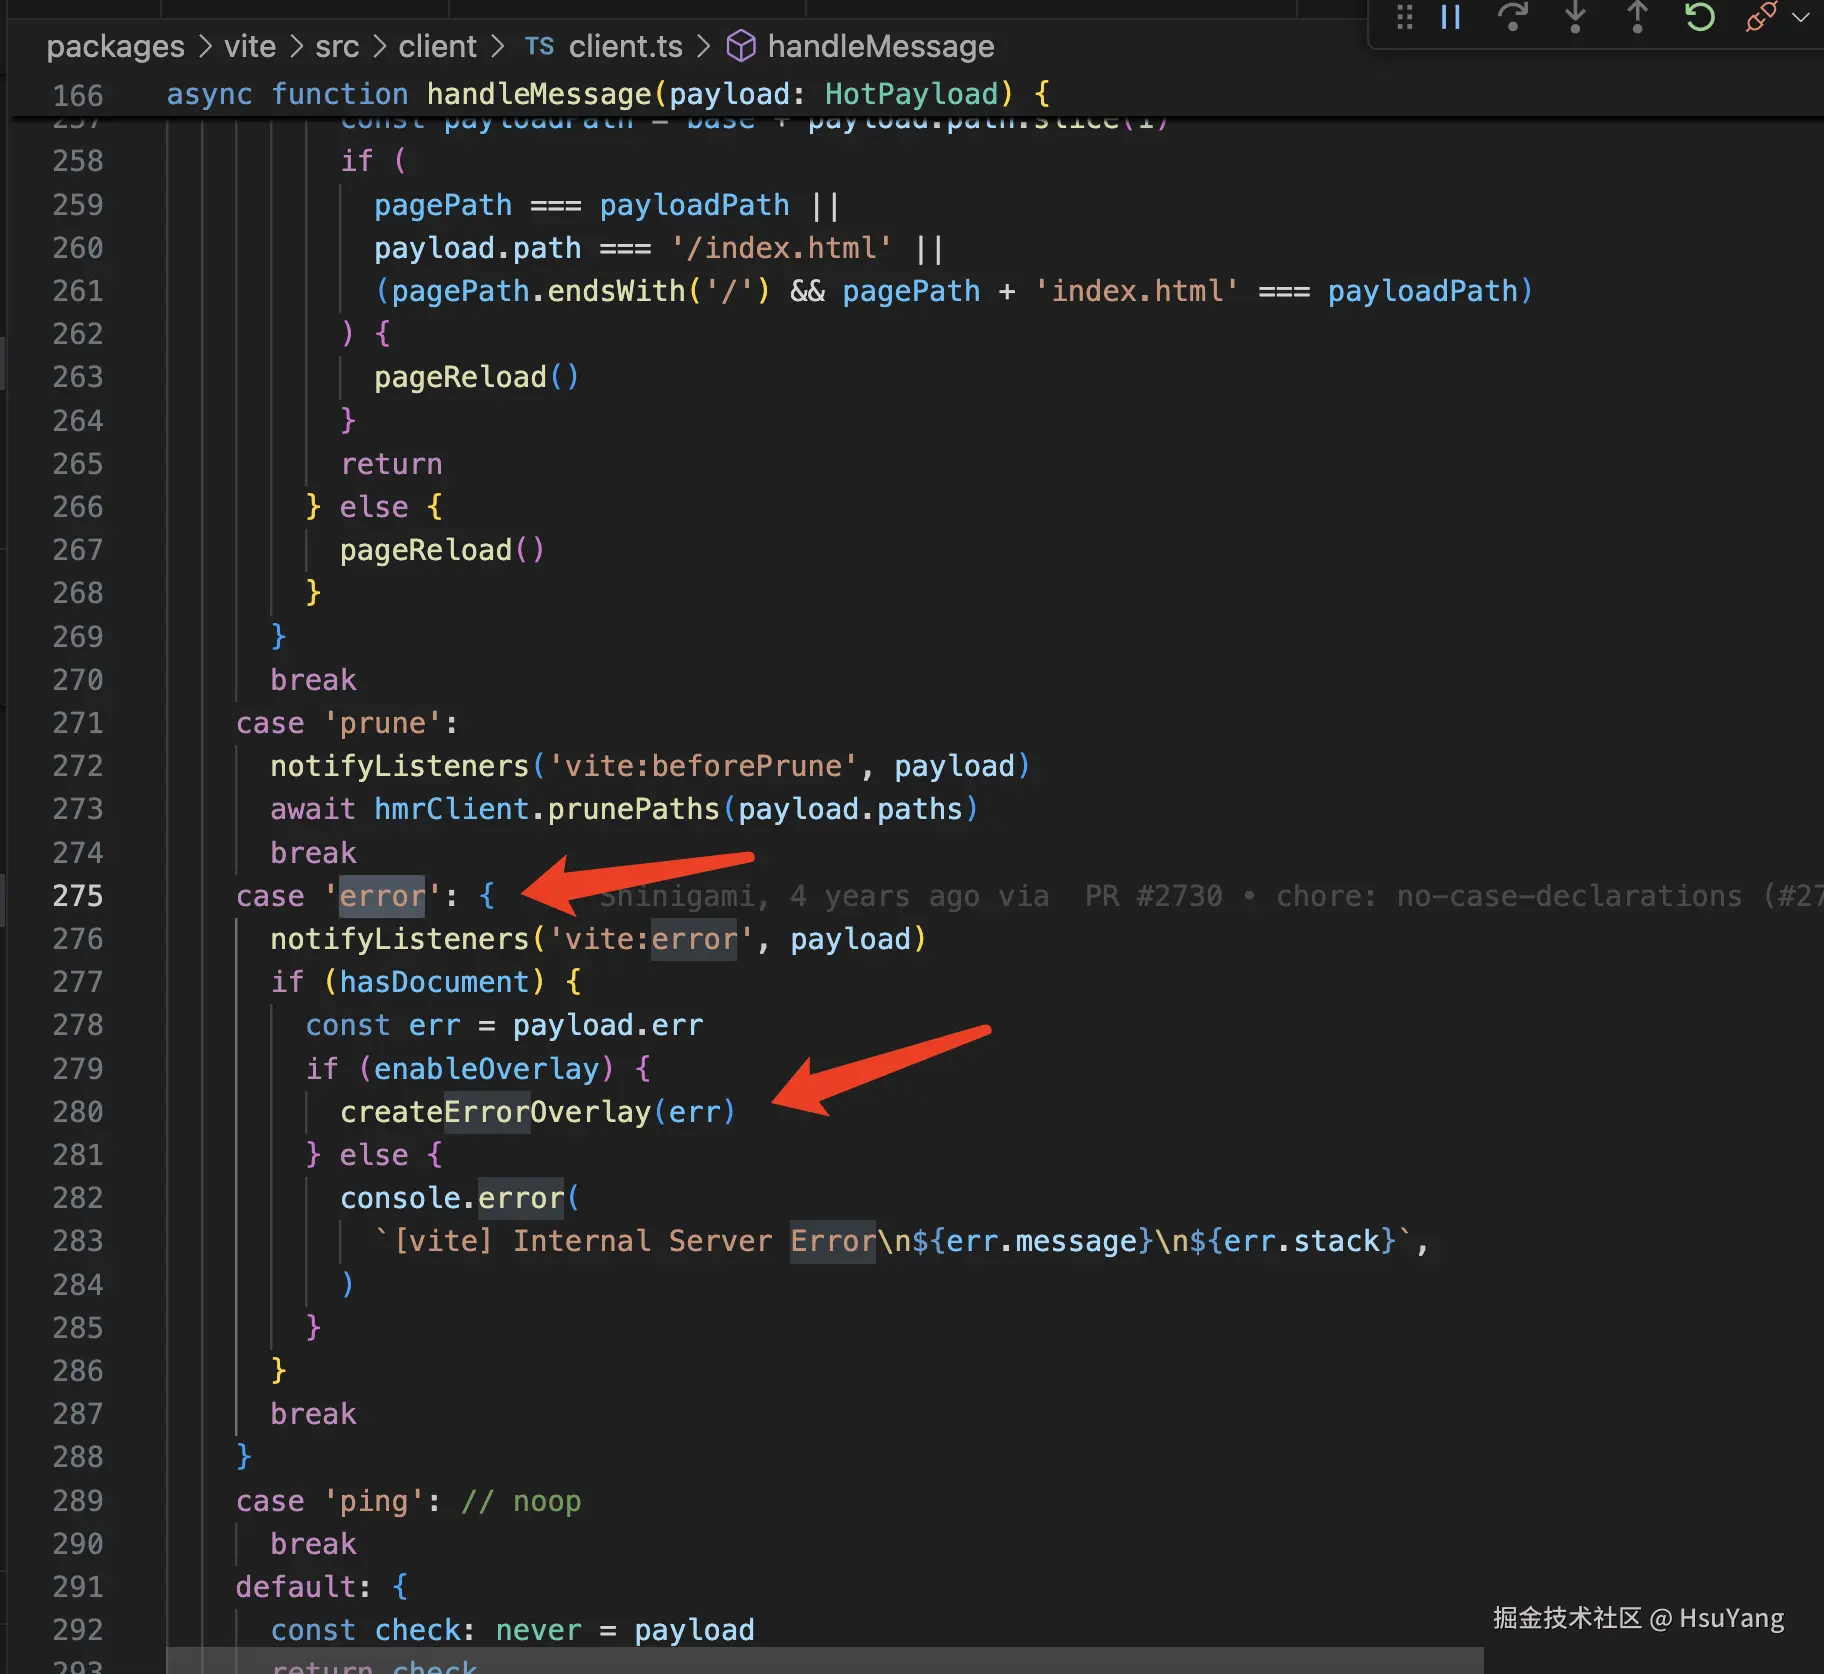Click the 'prune' case string
1824x1674 pixels.
[383, 723]
